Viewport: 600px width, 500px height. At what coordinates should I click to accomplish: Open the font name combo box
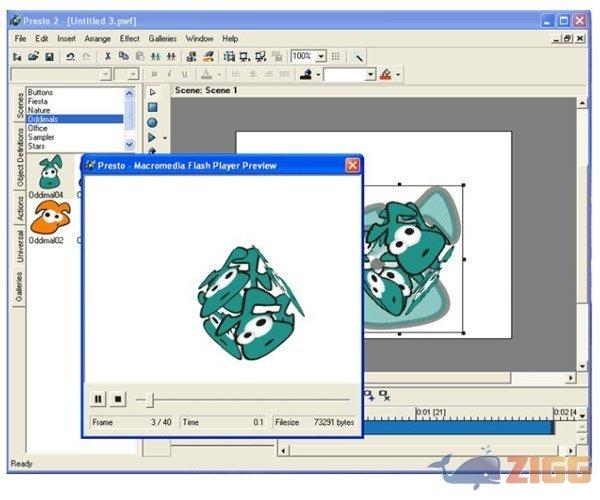click(x=61, y=74)
